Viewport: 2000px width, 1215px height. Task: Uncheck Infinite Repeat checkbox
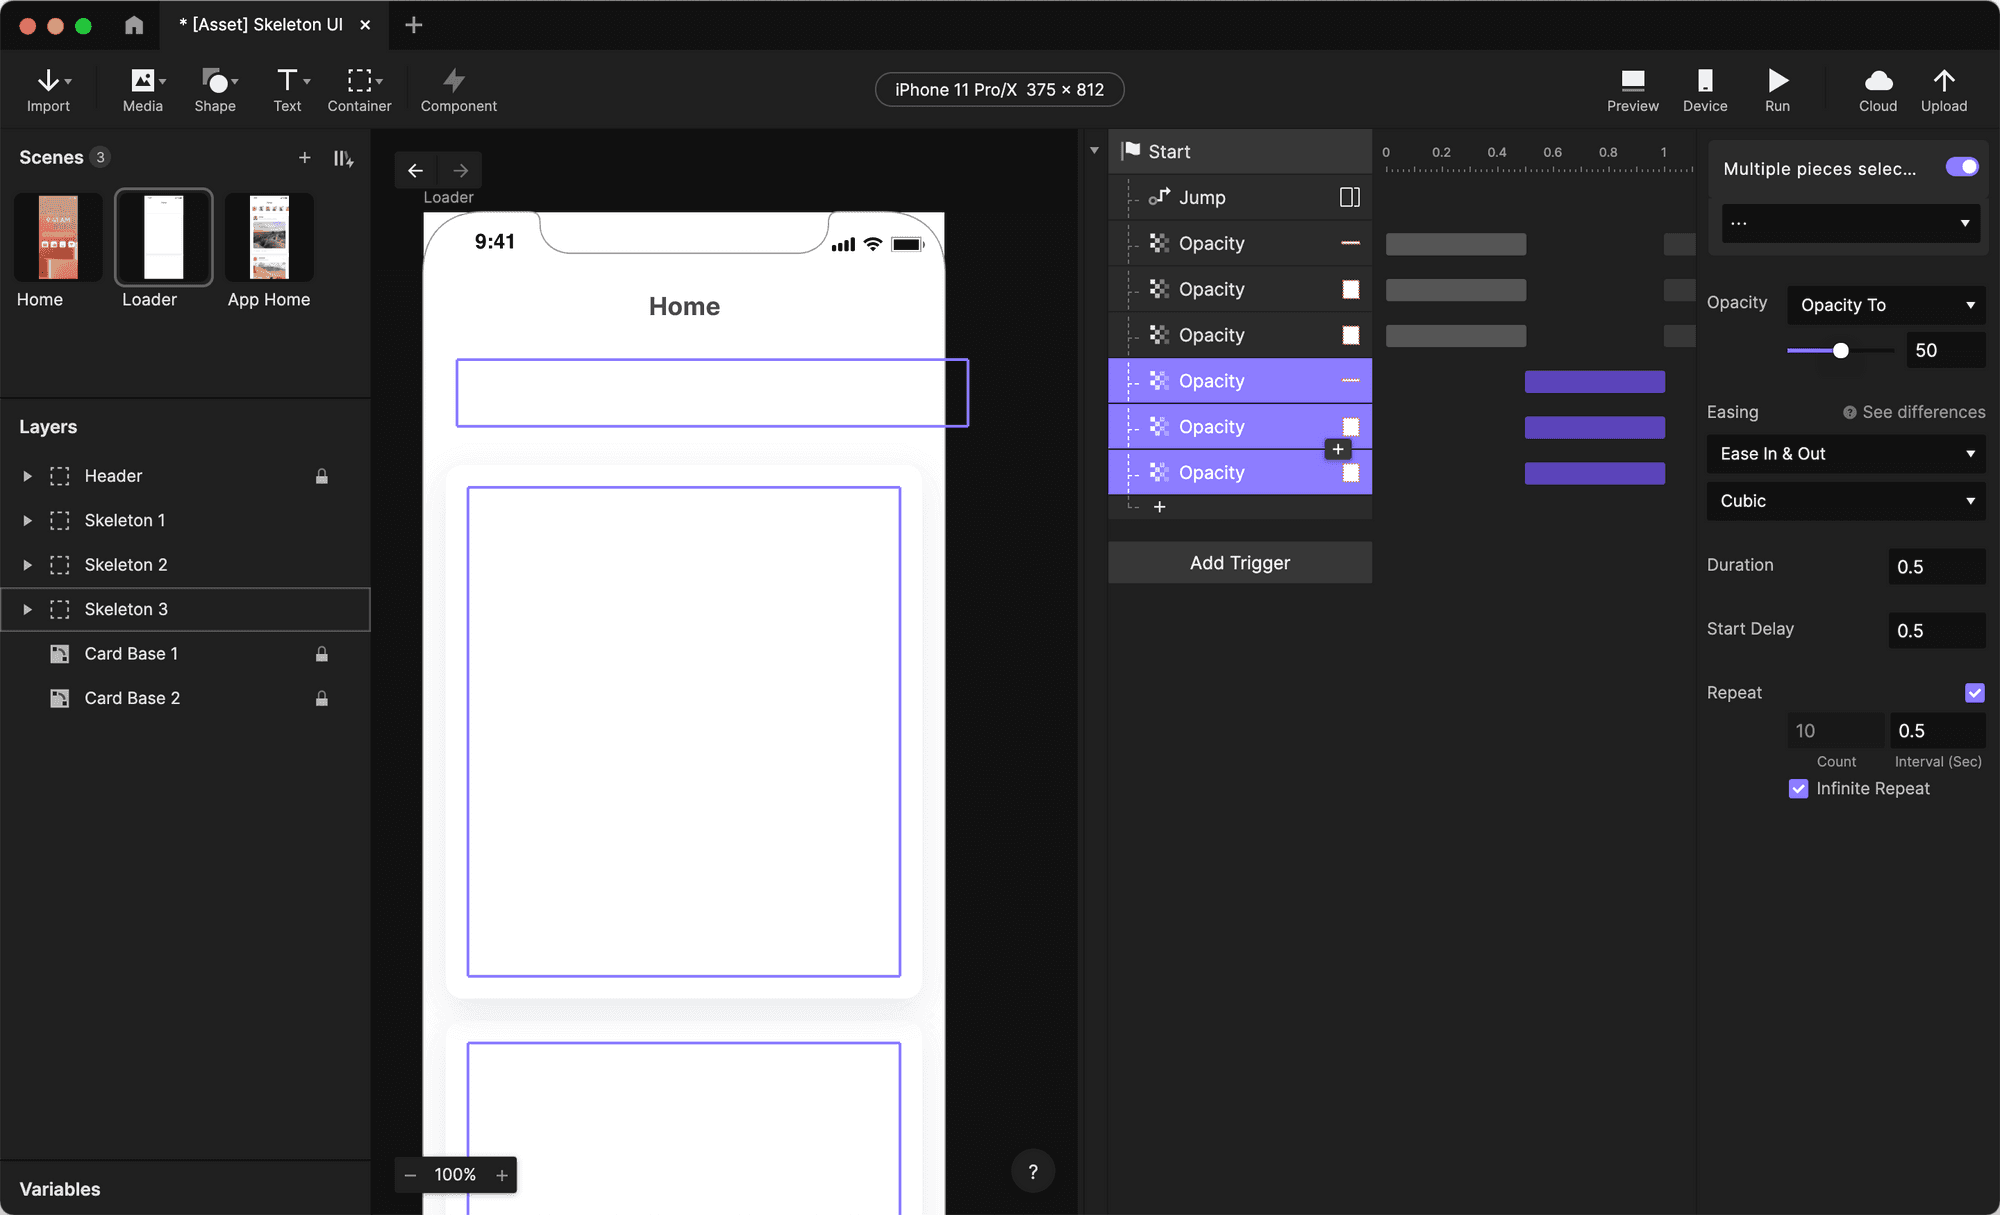tap(1799, 788)
